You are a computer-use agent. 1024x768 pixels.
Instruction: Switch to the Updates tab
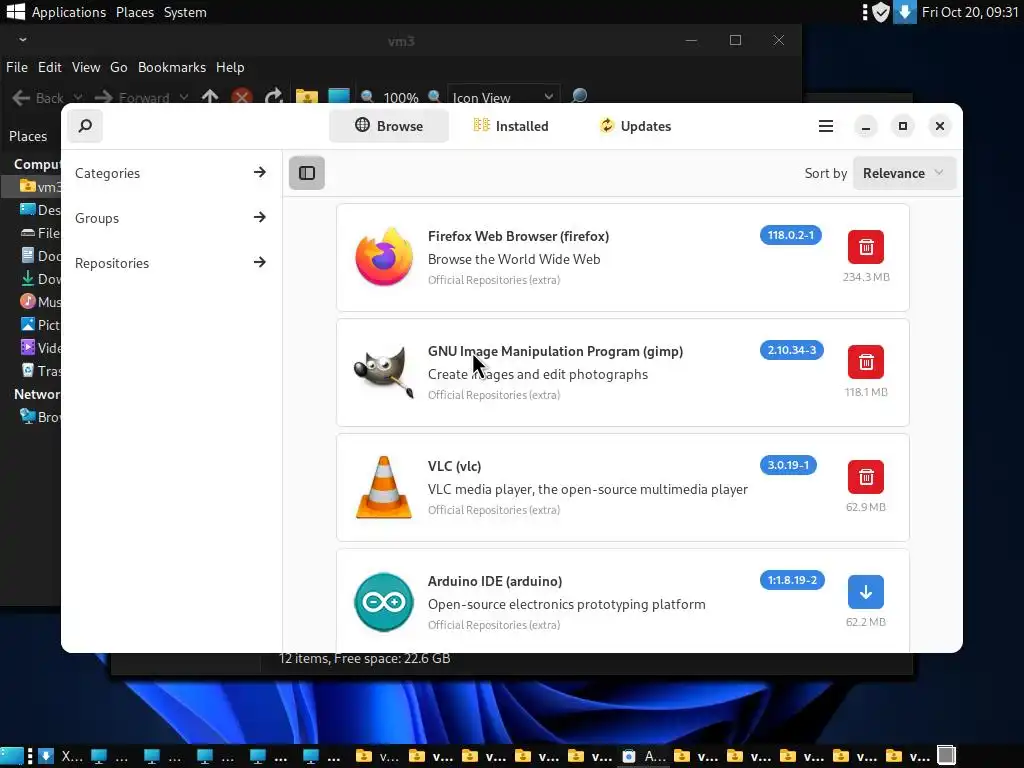[635, 126]
